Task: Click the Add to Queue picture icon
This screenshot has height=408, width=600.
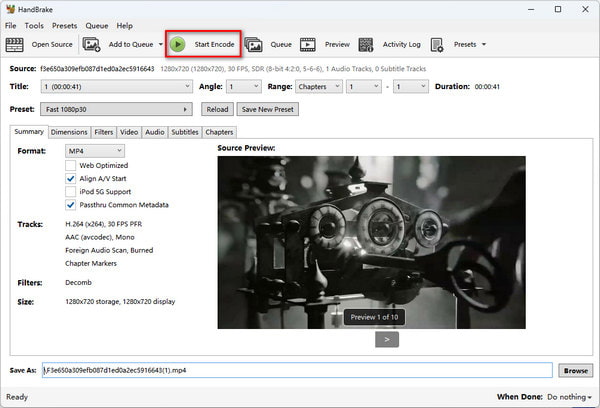Action: pos(91,44)
